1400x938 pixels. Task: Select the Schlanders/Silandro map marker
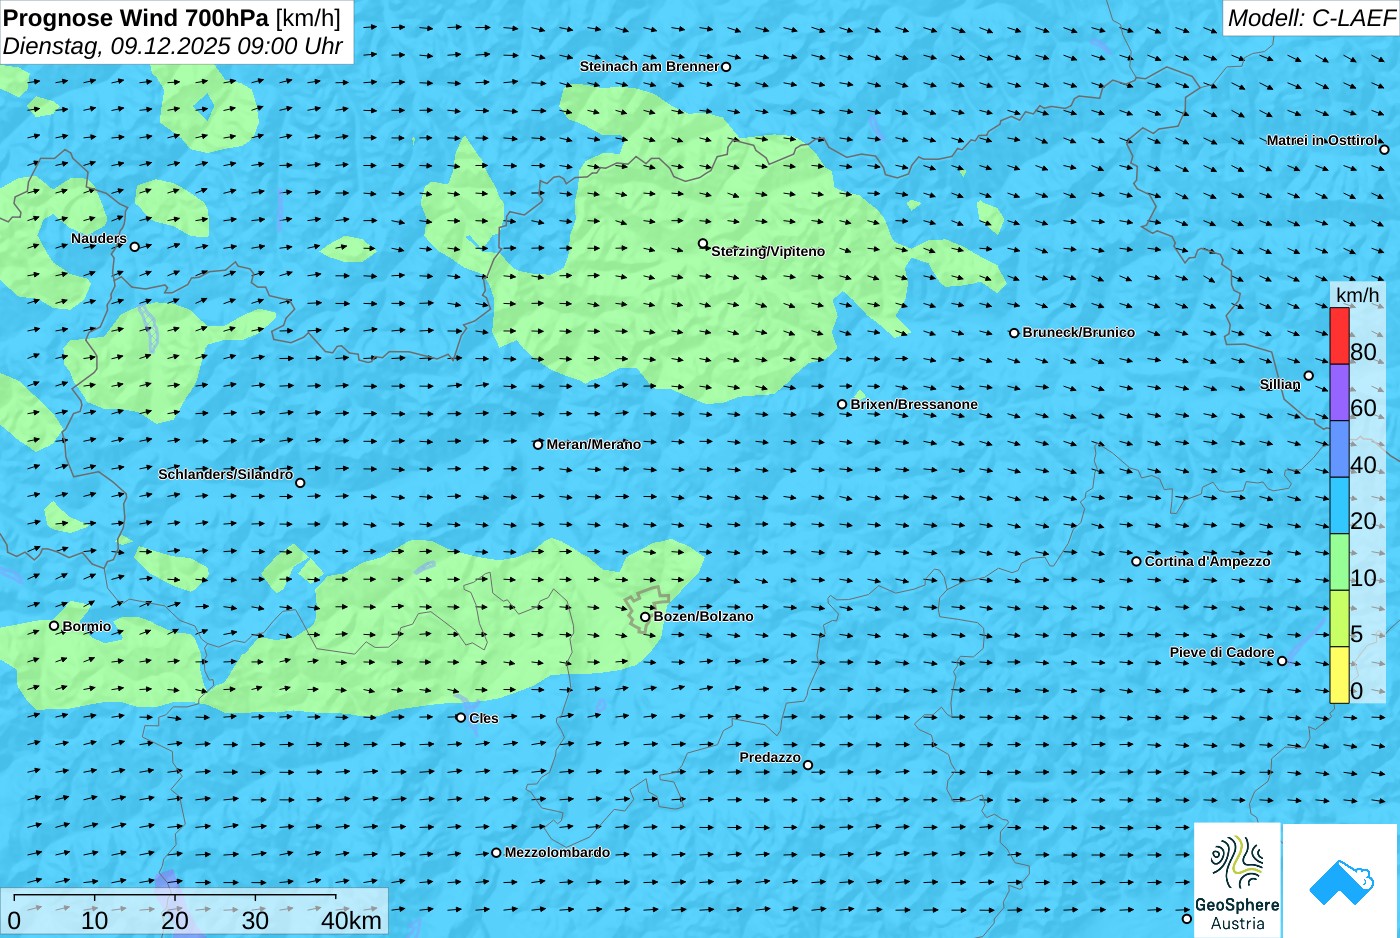(x=300, y=483)
